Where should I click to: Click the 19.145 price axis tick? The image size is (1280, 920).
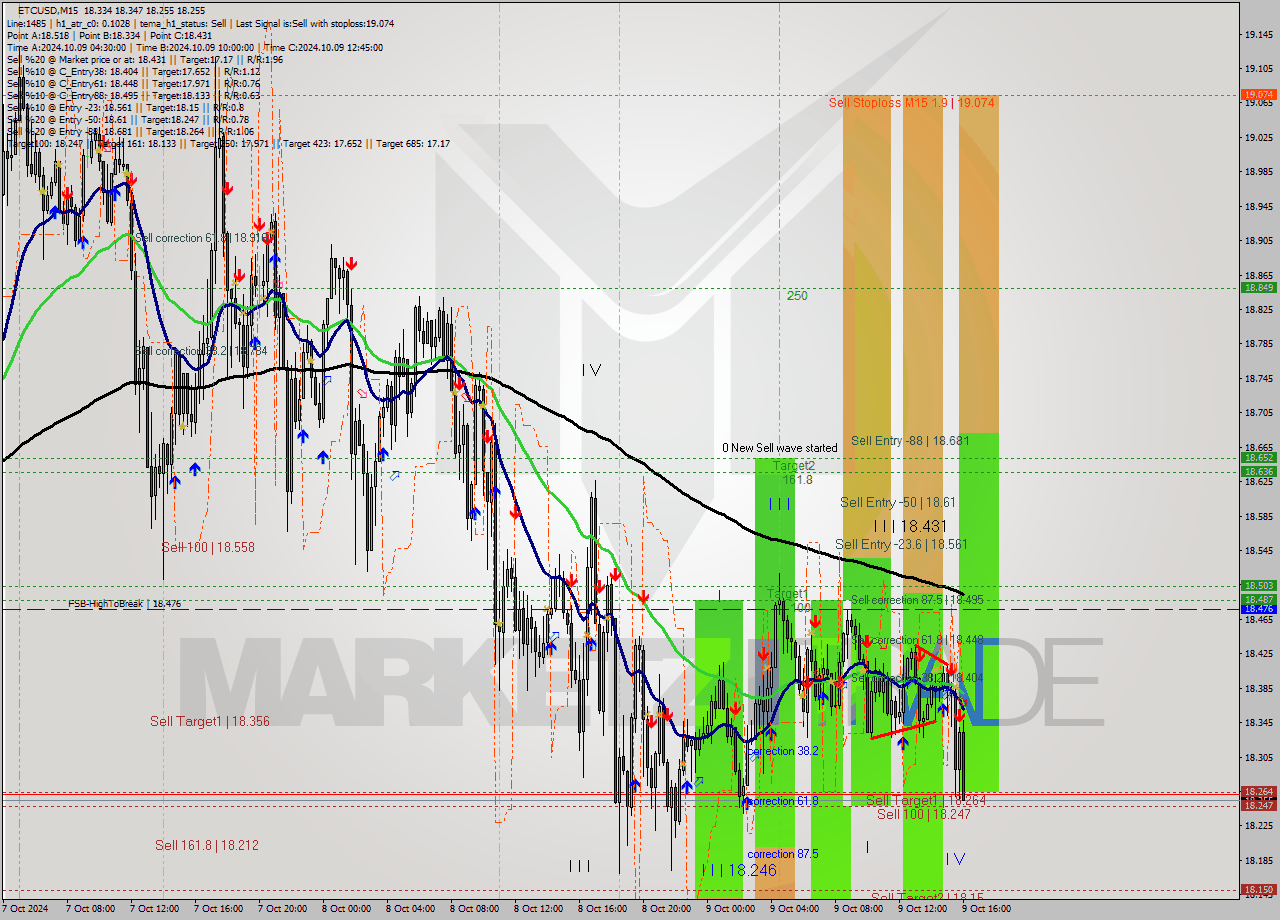click(x=1258, y=35)
